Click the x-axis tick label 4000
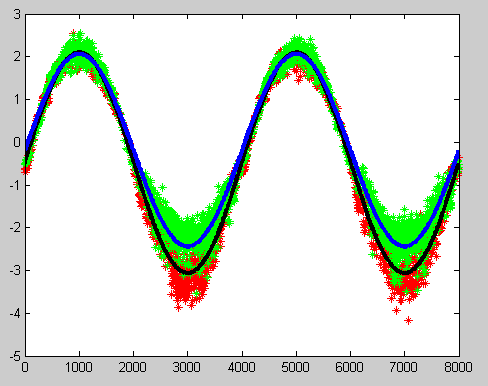Viewport: 488px width, 386px height. (x=242, y=367)
